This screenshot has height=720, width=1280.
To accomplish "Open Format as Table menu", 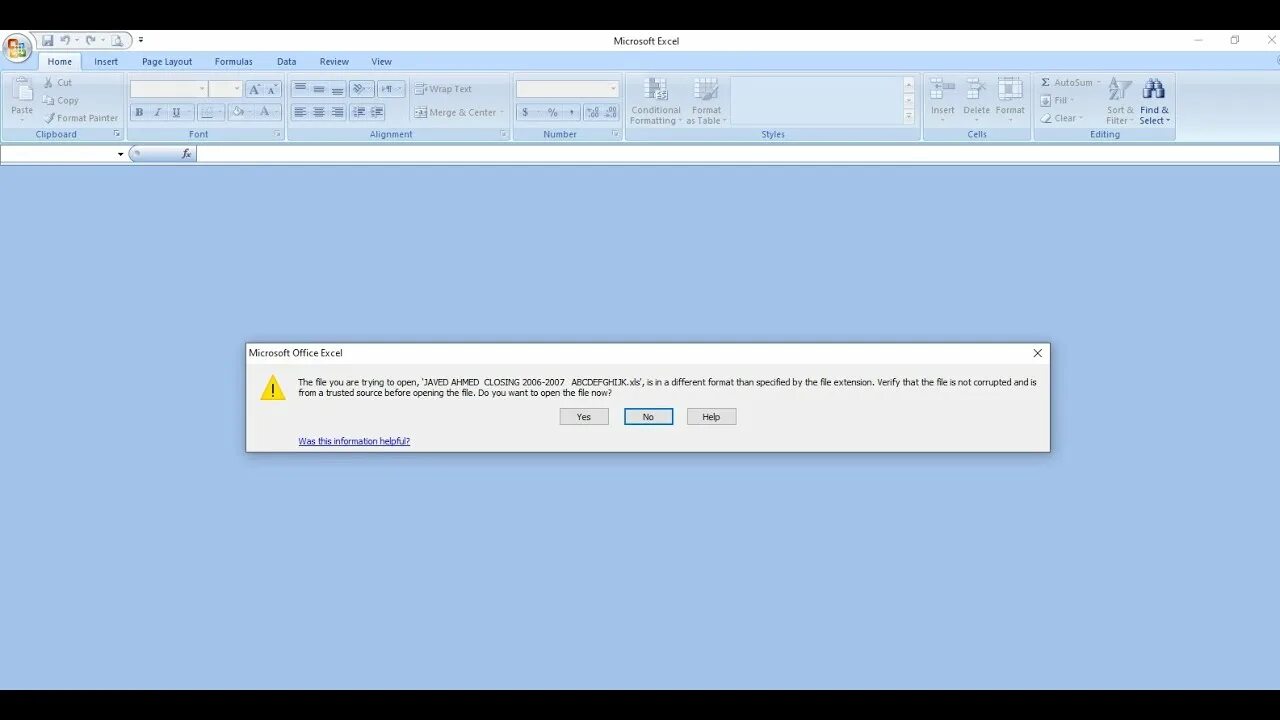I will coord(706,101).
